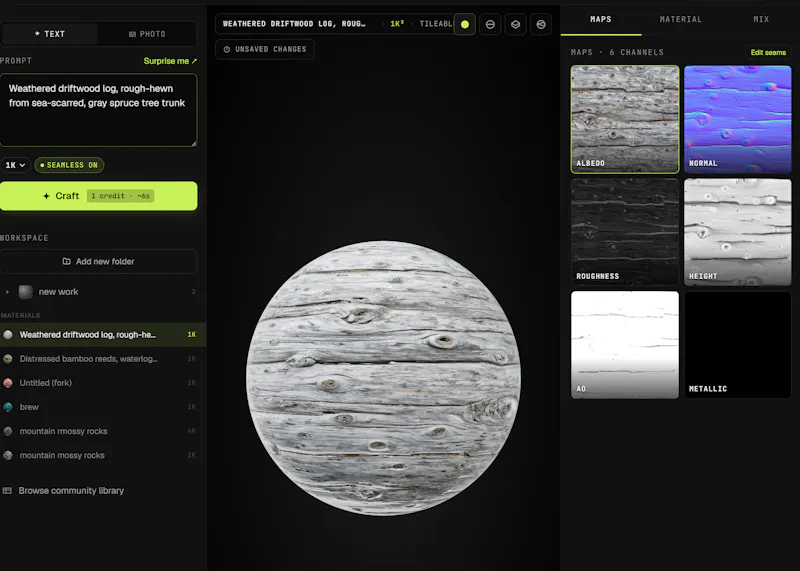Select the sphere preview shape icon
The image size is (800, 571).
(464, 24)
